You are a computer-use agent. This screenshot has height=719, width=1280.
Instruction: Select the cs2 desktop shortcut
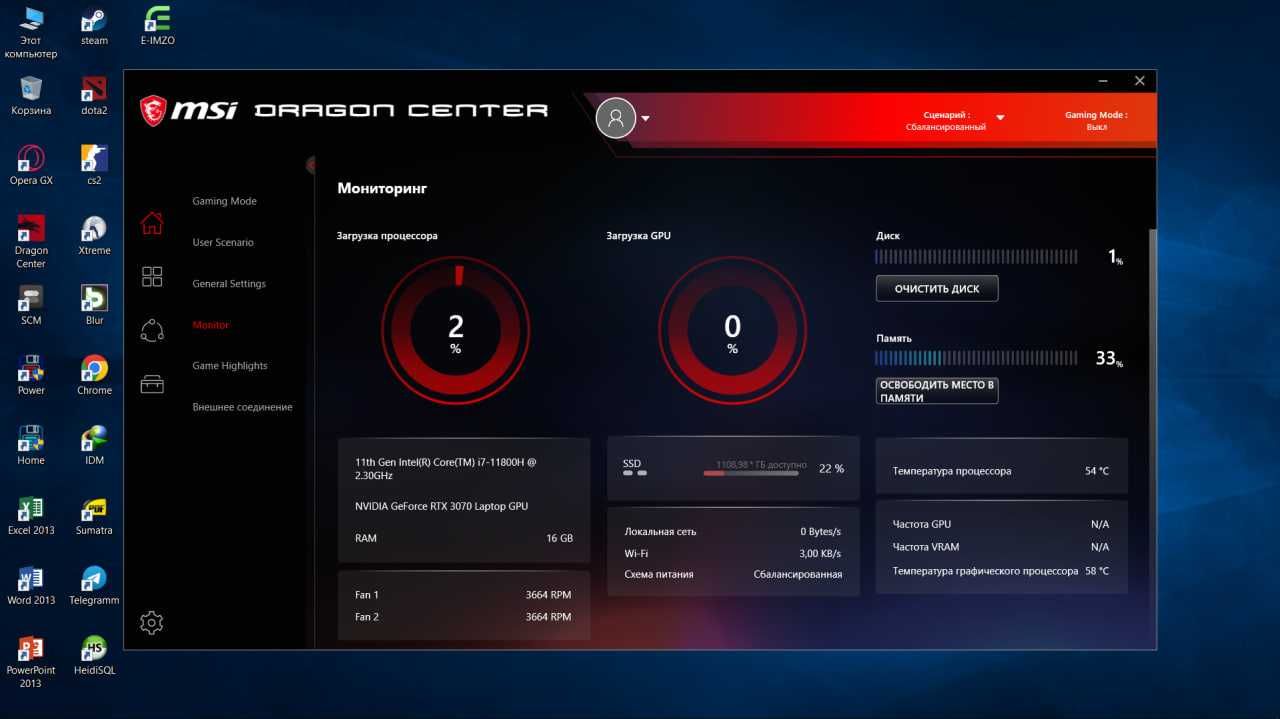tap(94, 166)
